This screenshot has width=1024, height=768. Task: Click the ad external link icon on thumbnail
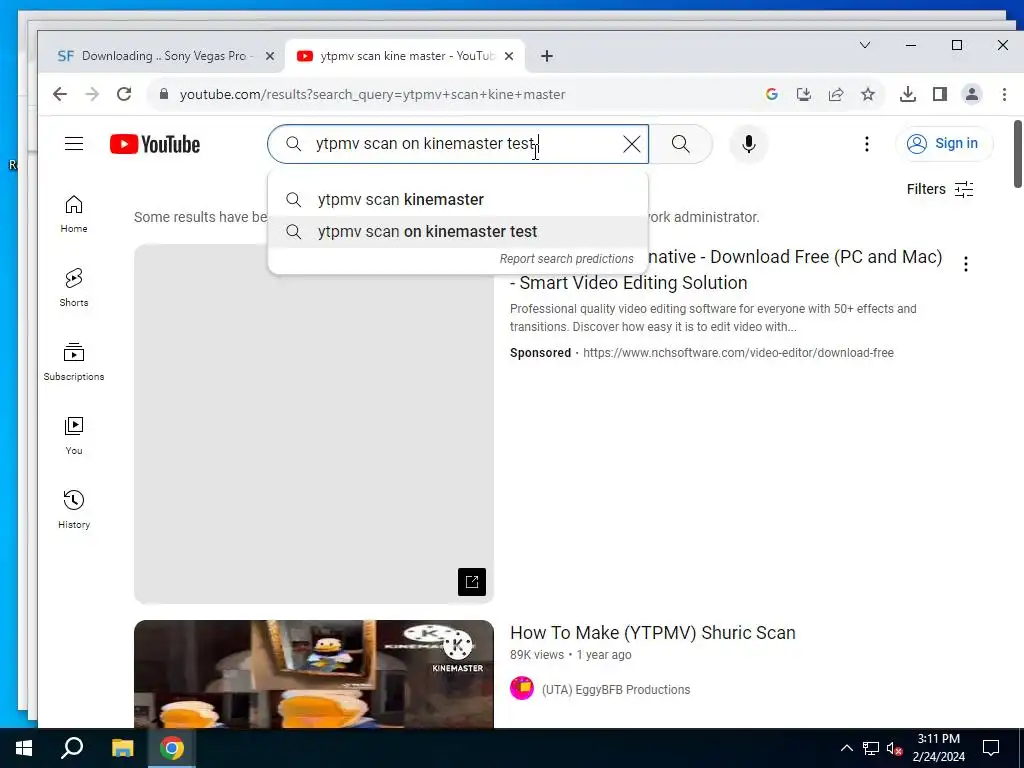click(472, 582)
